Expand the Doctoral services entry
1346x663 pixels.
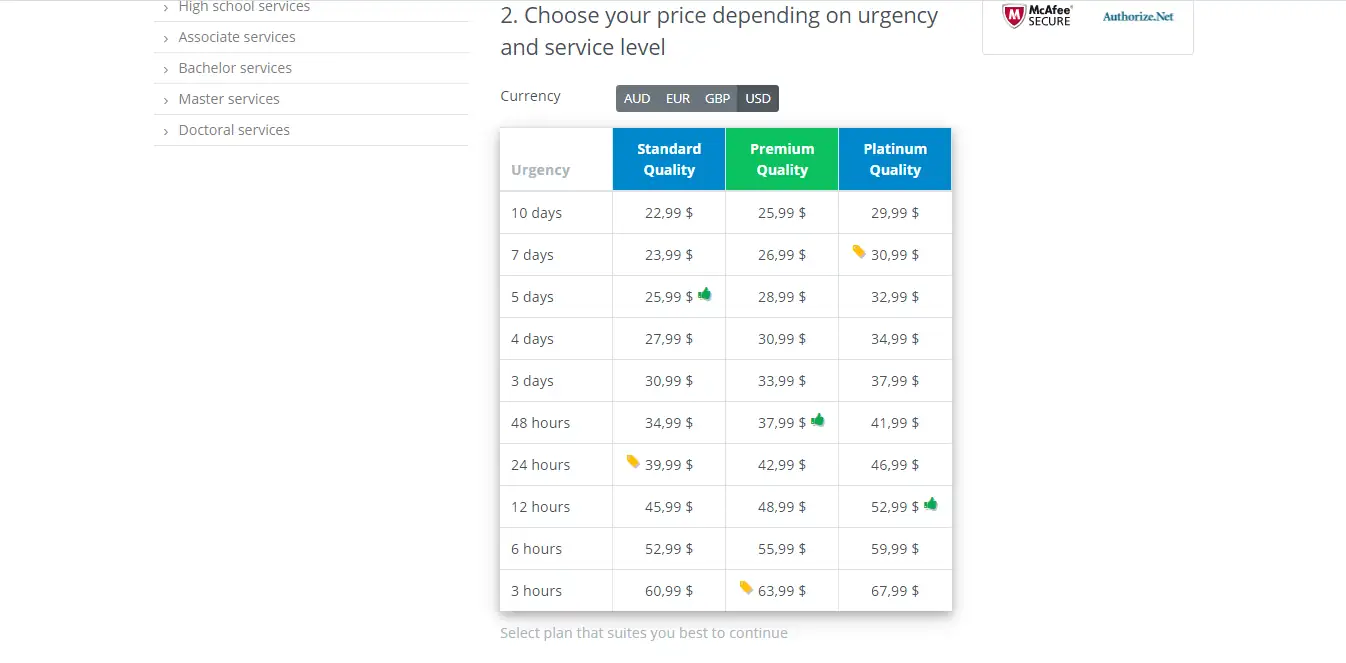[x=234, y=130]
